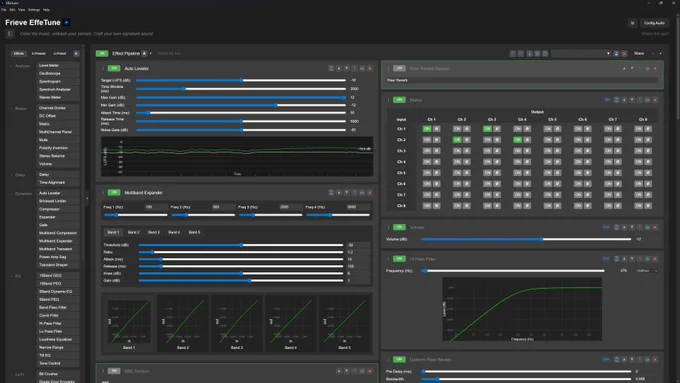The width and height of the screenshot is (680, 383).
Task: Click the blue icon next to Frieve EffeTune title
Action: 67,23
